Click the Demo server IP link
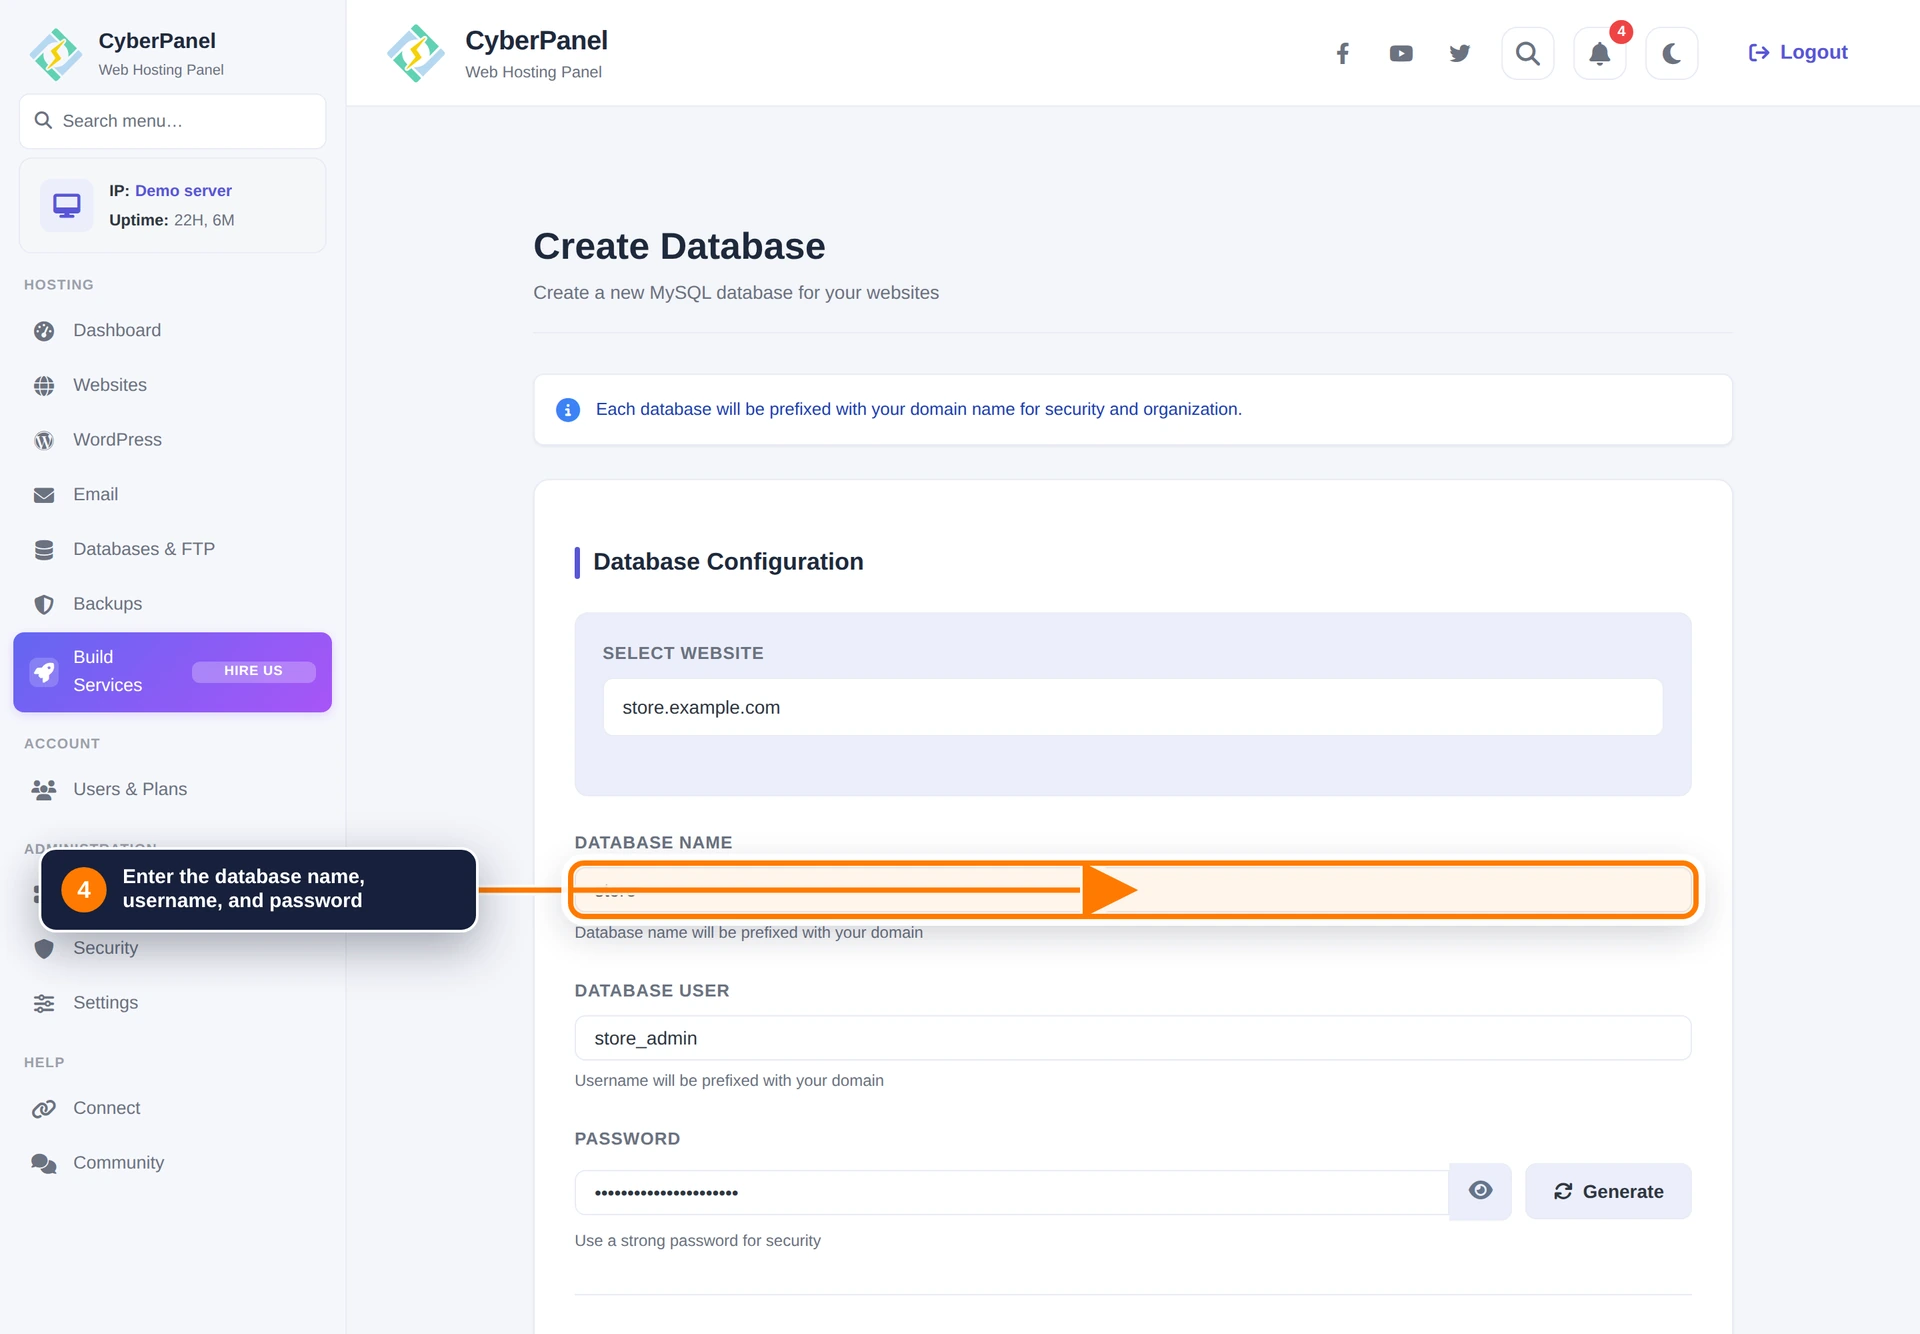 183,190
